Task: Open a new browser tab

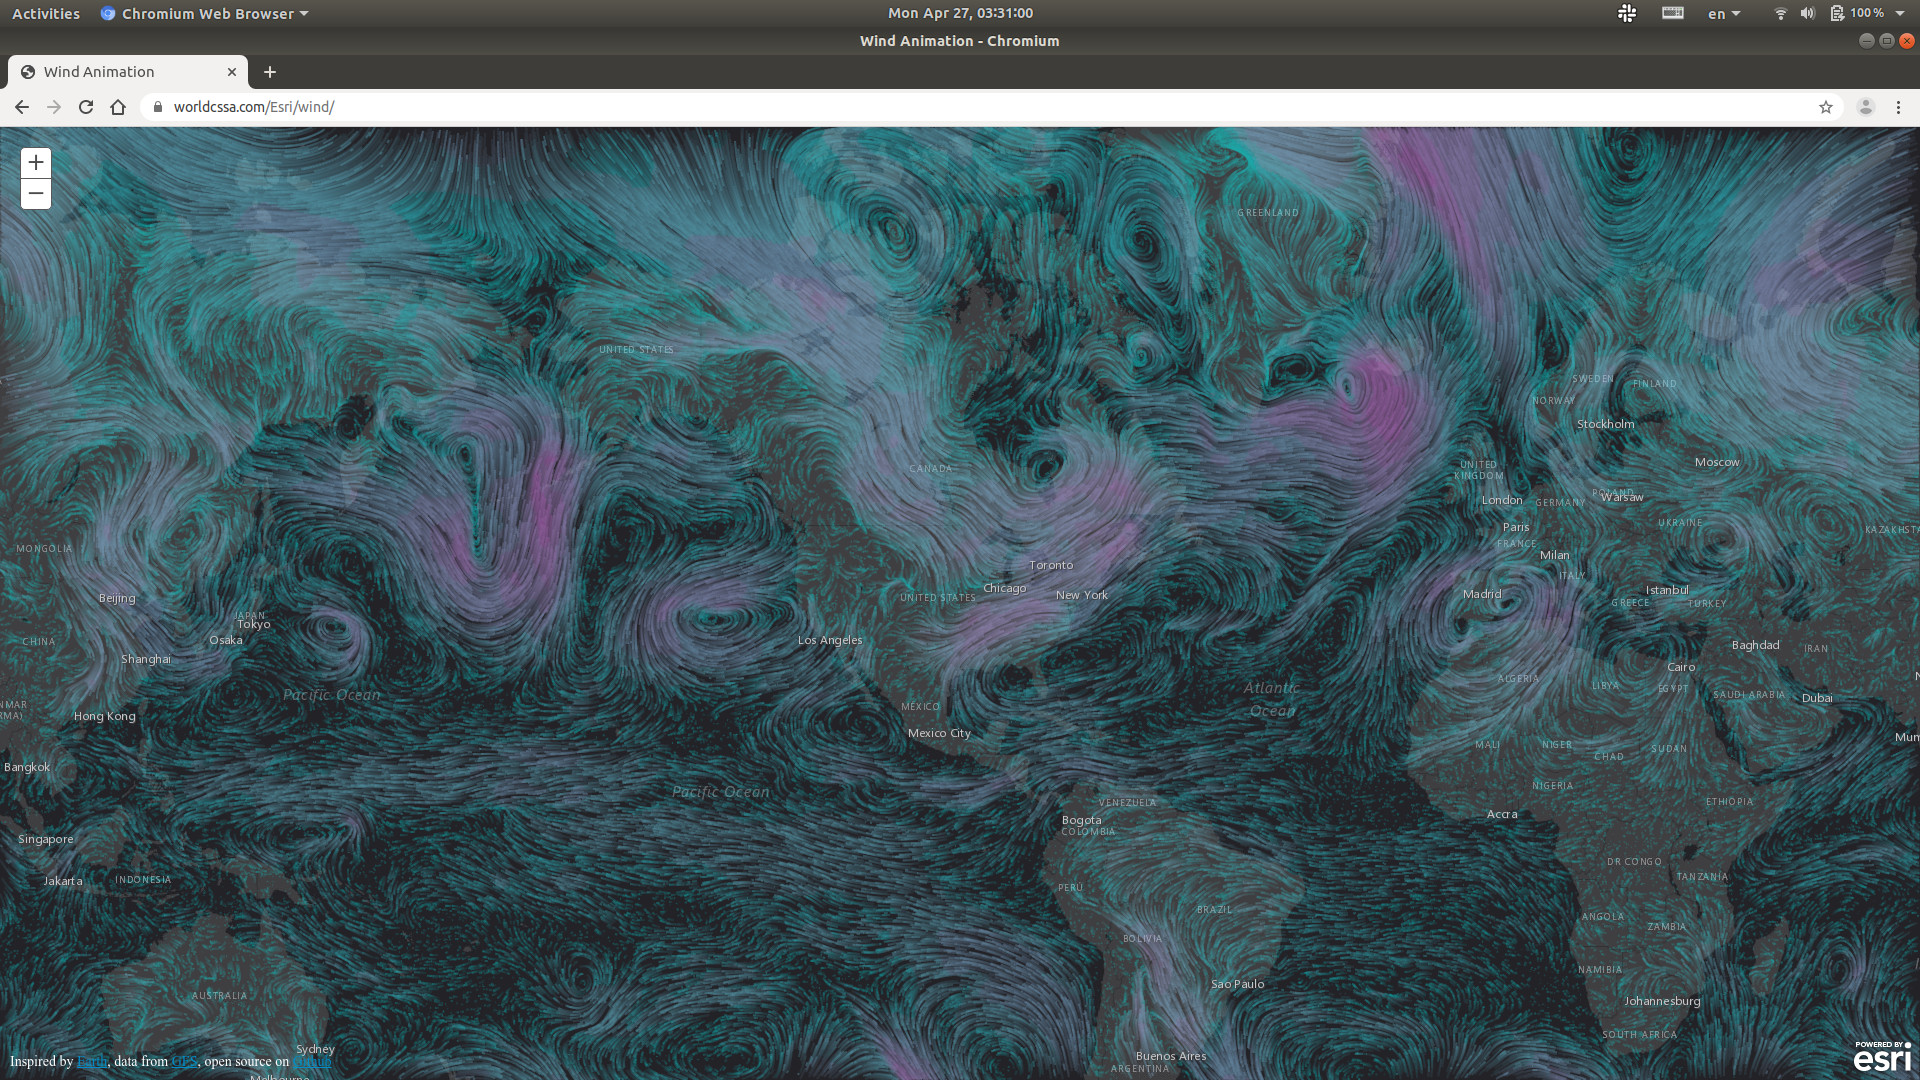Action: (270, 72)
